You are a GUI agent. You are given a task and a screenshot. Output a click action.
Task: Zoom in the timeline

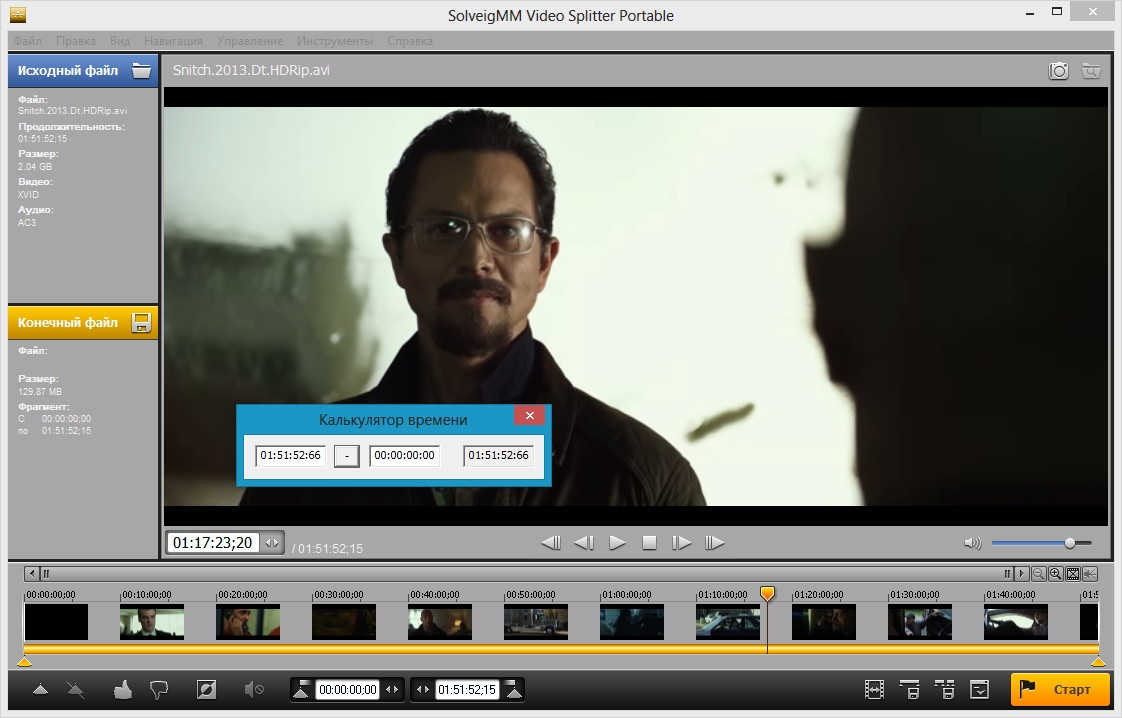tap(1055, 574)
